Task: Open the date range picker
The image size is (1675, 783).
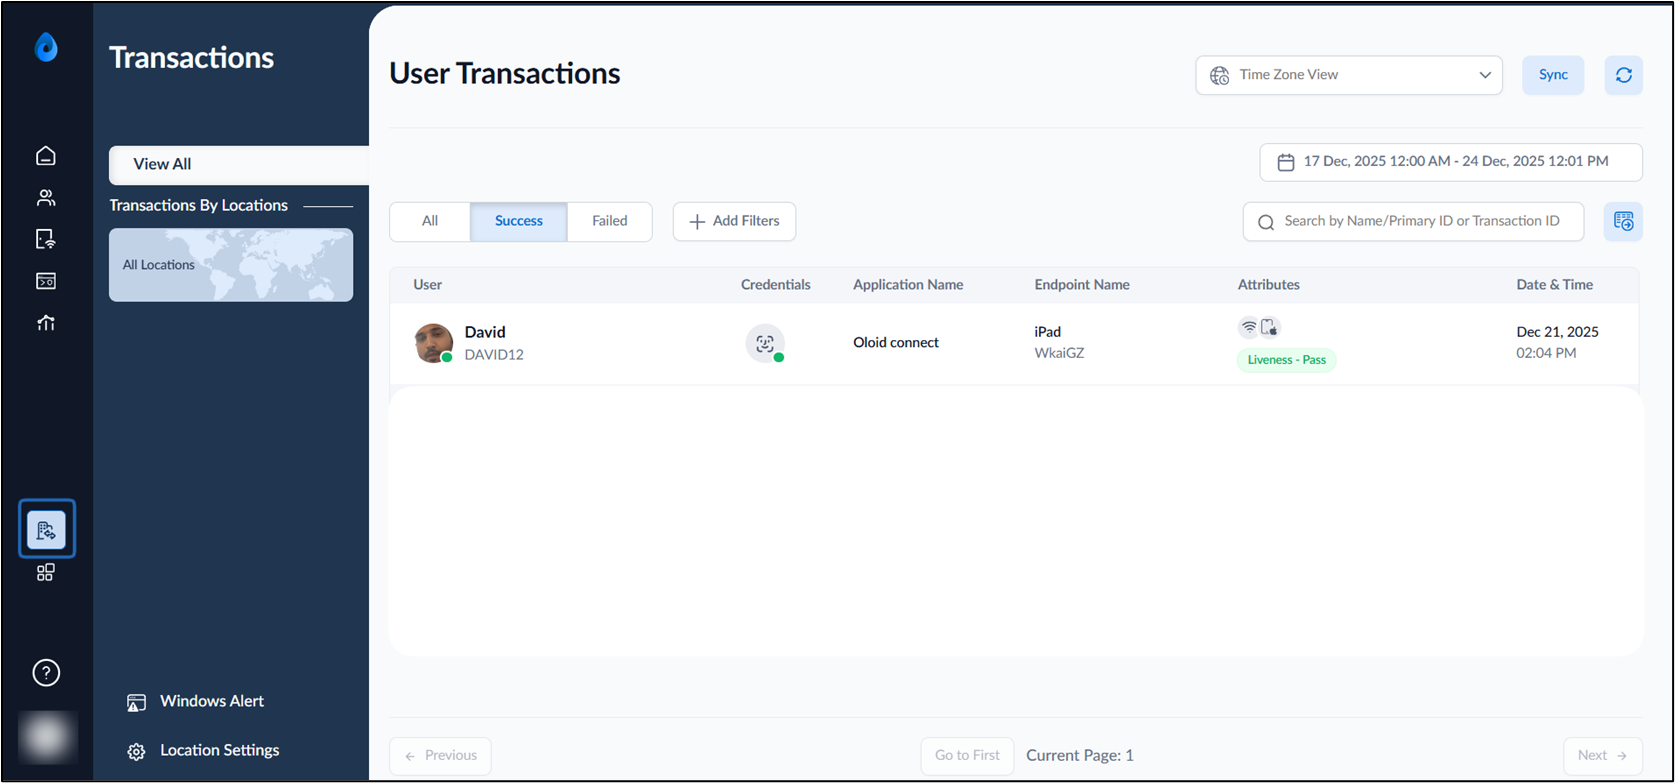Action: pyautogui.click(x=1451, y=162)
